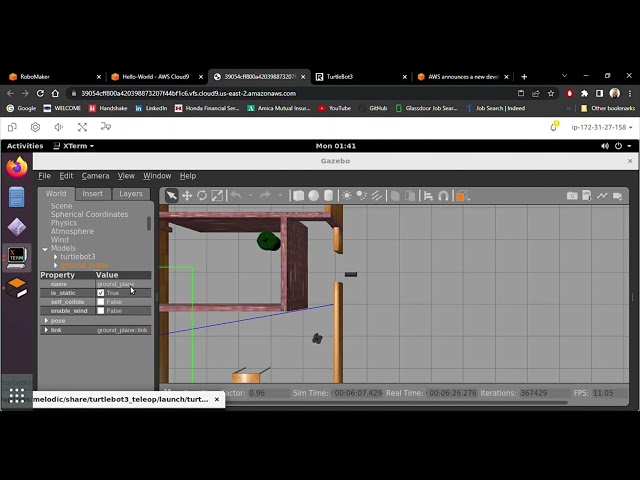Switch to the TurtleBot3 browser tab
Screen dimensions: 640x480
362,77
